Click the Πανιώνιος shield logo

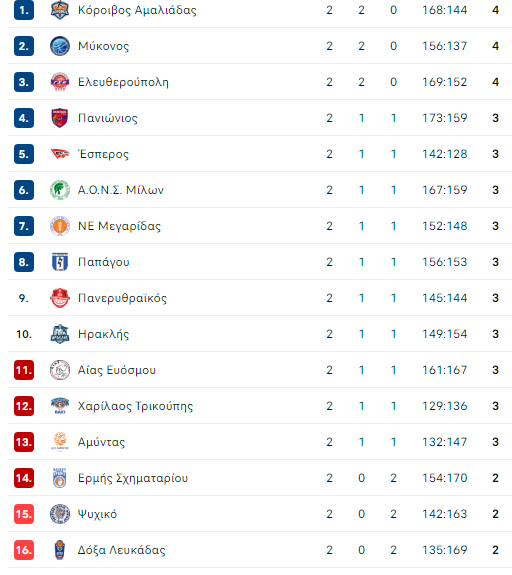point(60,118)
